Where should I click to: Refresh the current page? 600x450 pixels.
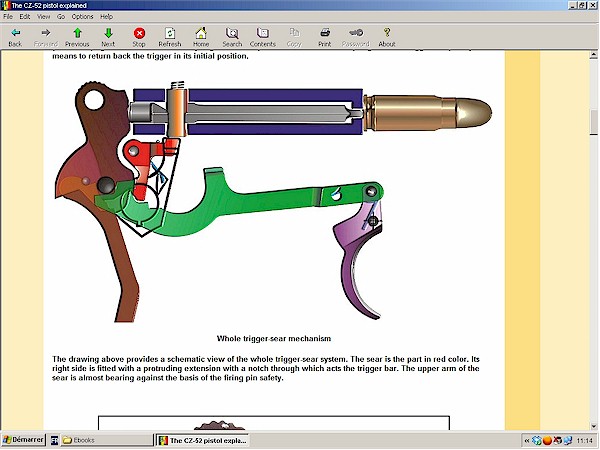coord(170,37)
